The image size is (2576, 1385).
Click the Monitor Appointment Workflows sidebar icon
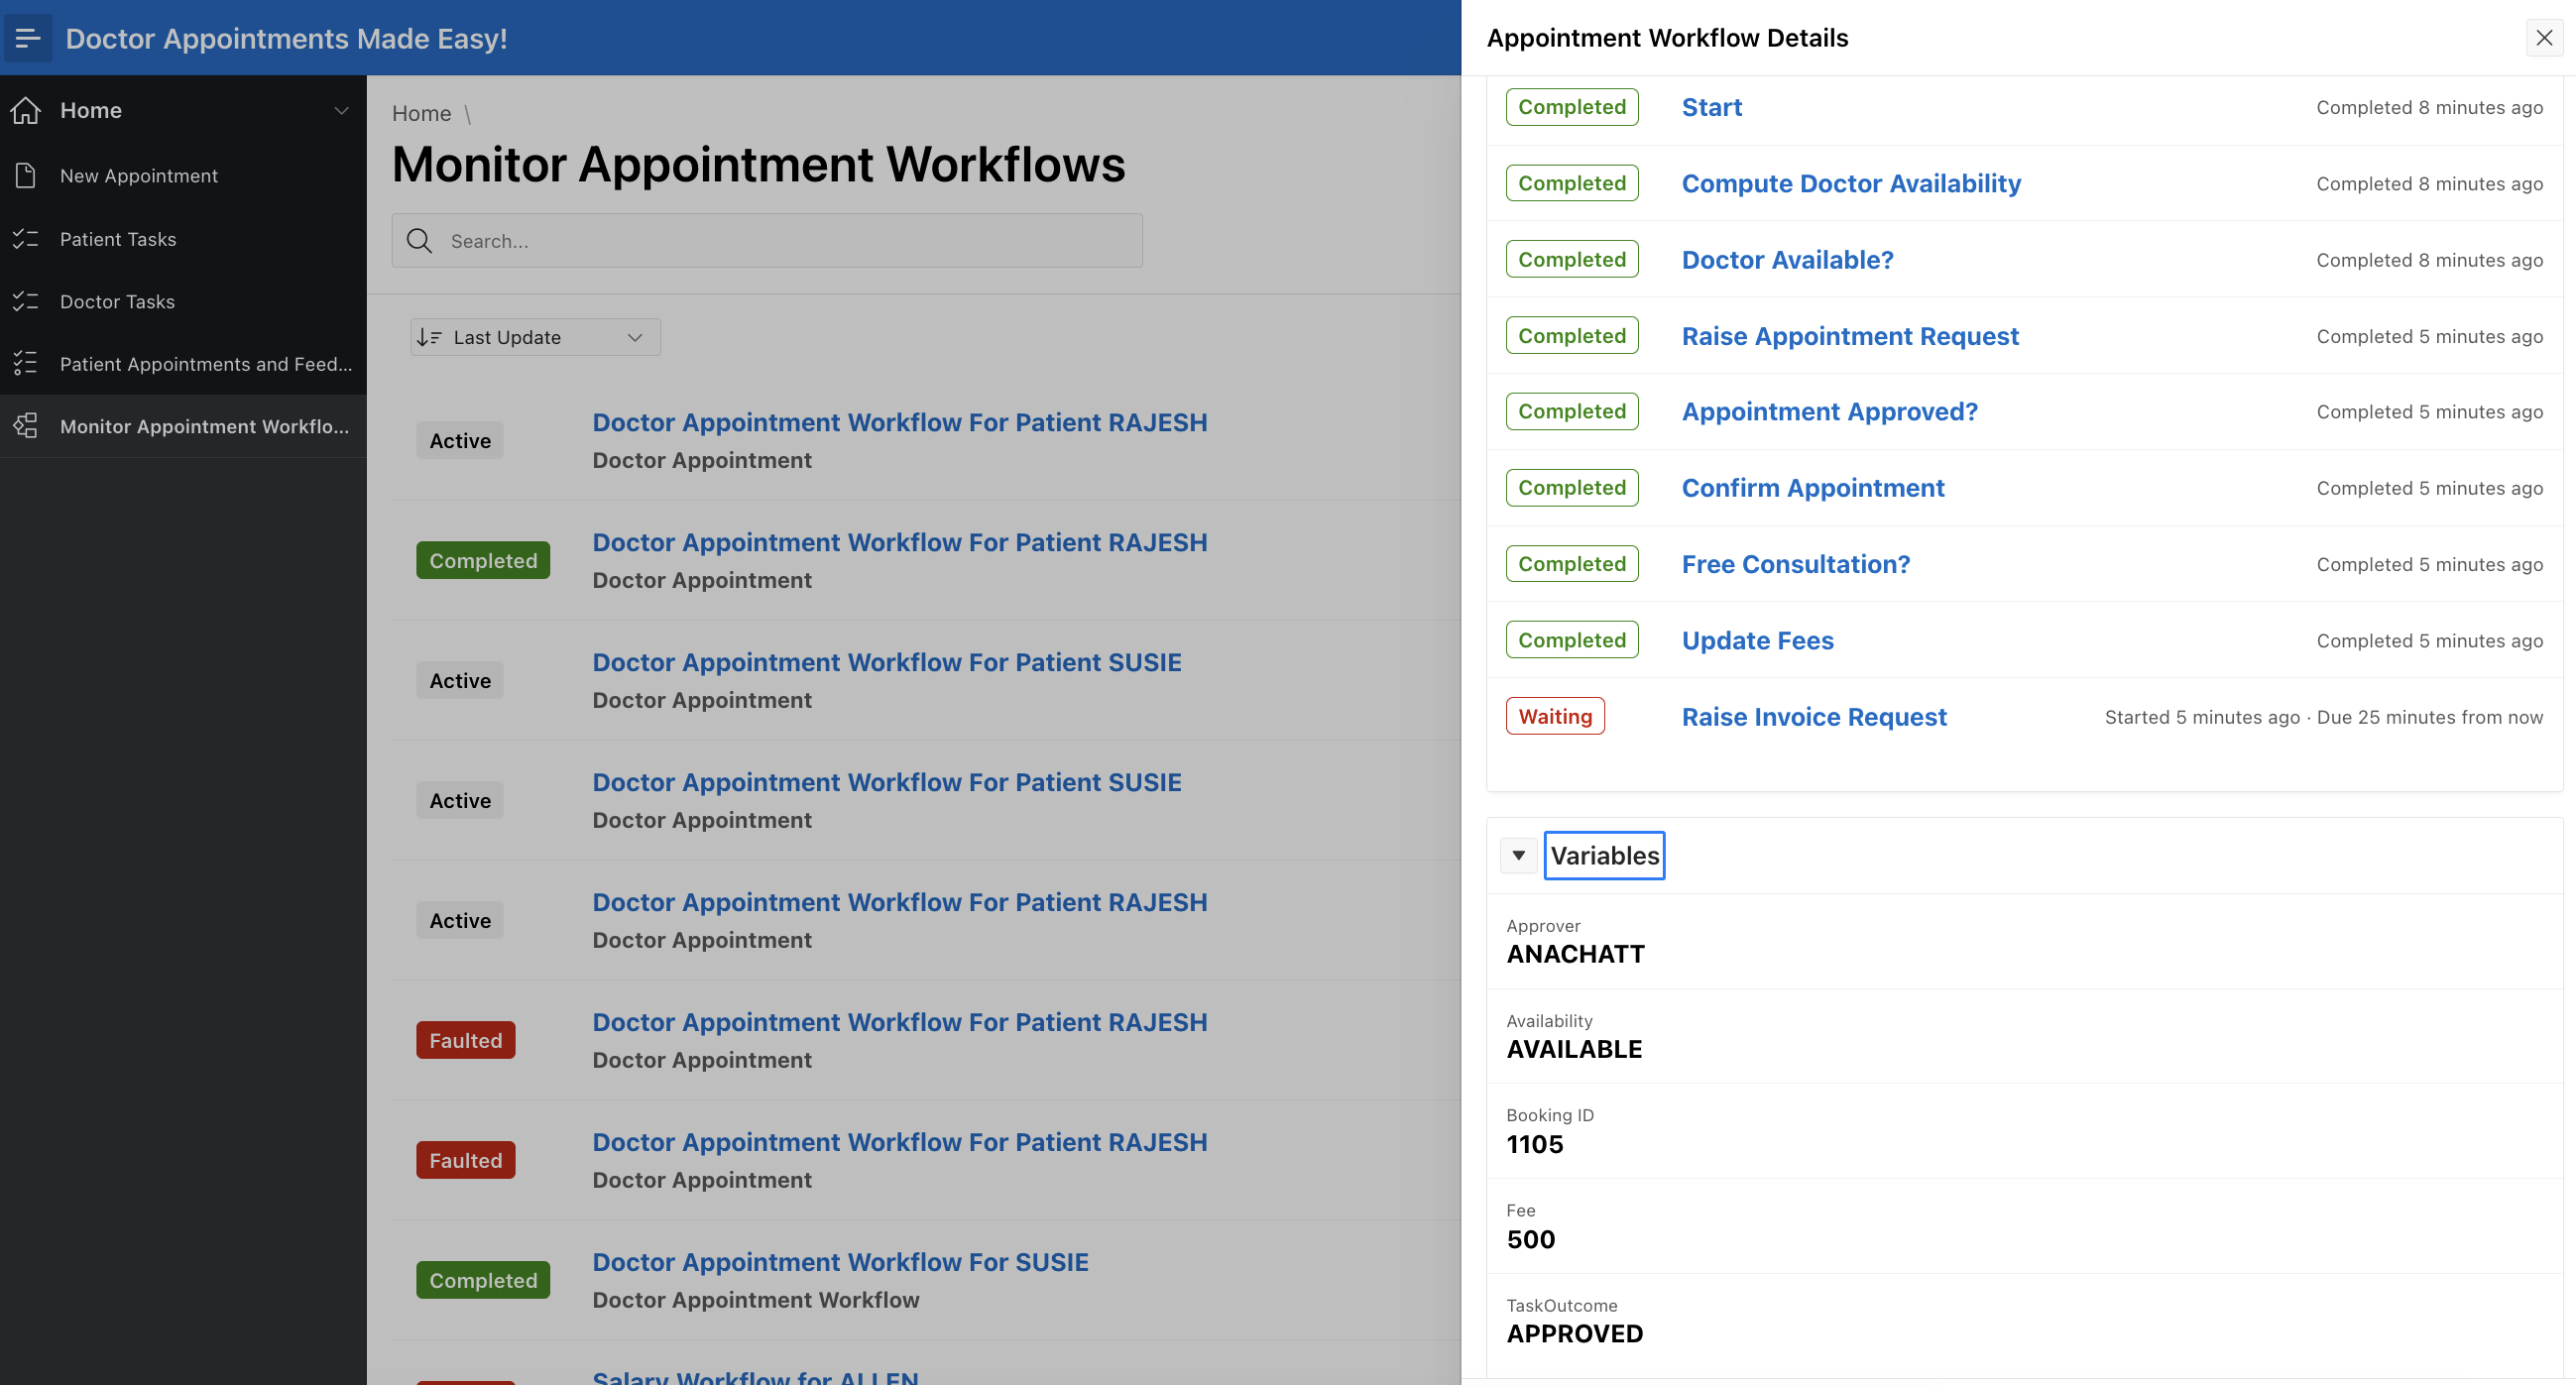coord(26,426)
